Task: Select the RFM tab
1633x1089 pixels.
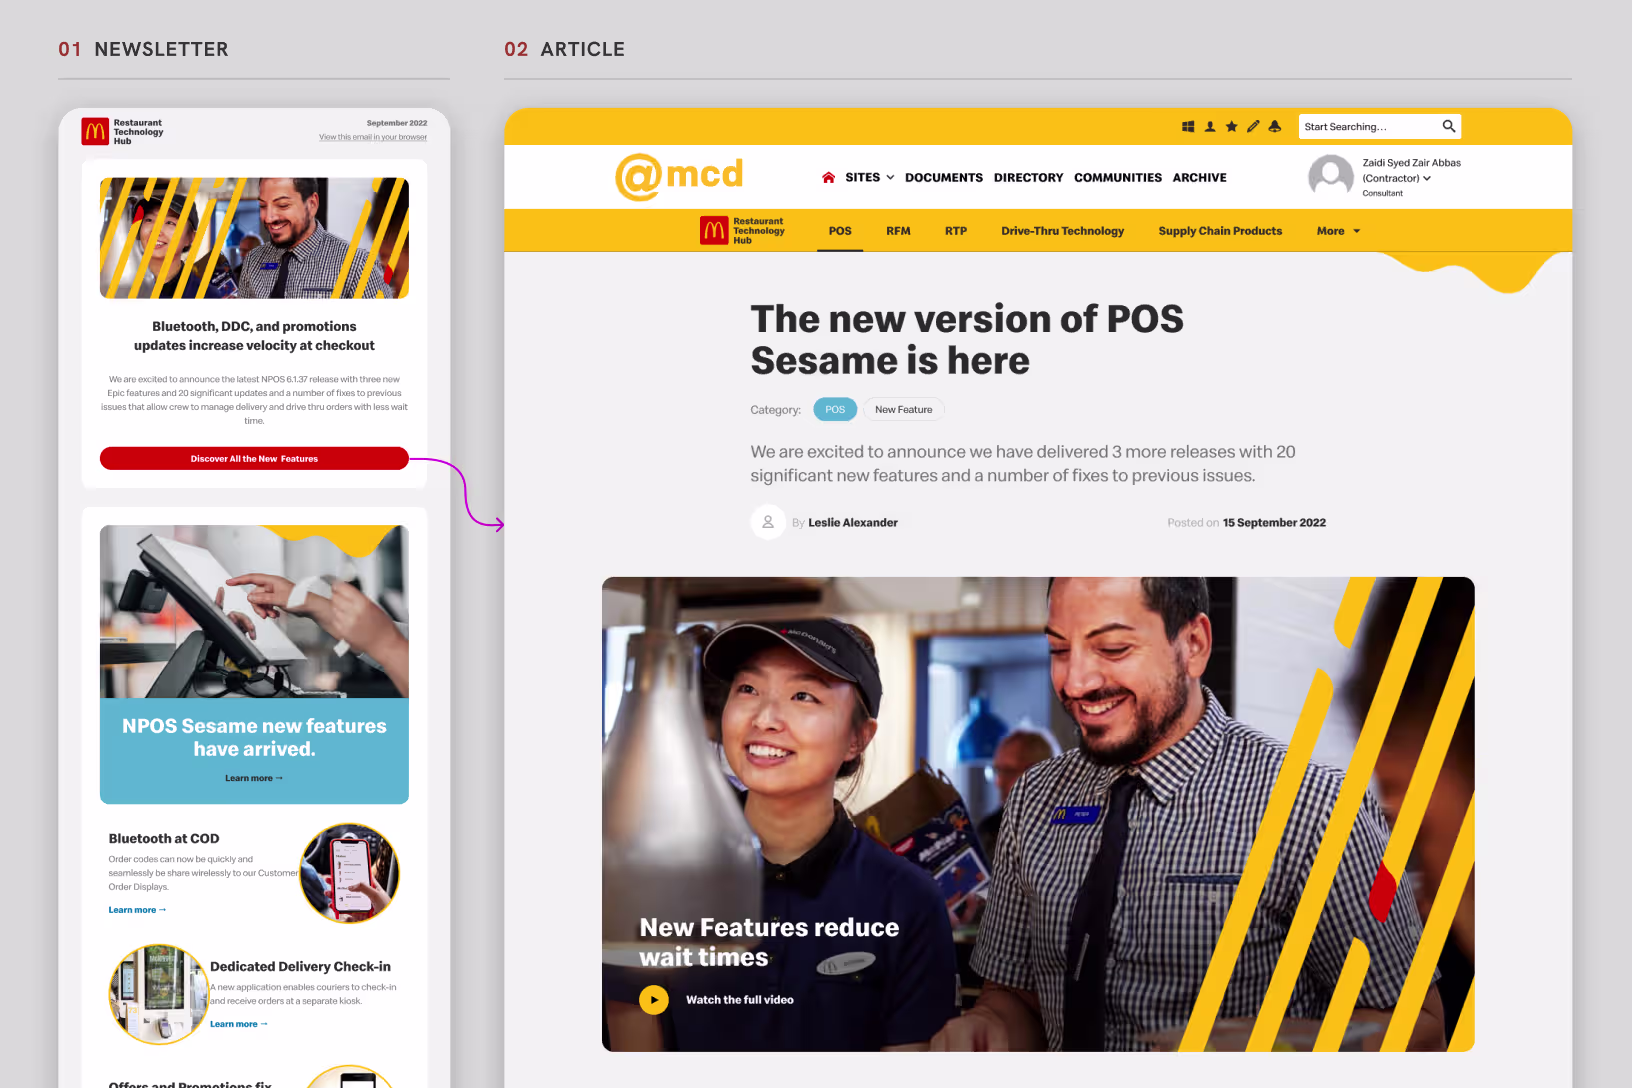Action: tap(898, 231)
